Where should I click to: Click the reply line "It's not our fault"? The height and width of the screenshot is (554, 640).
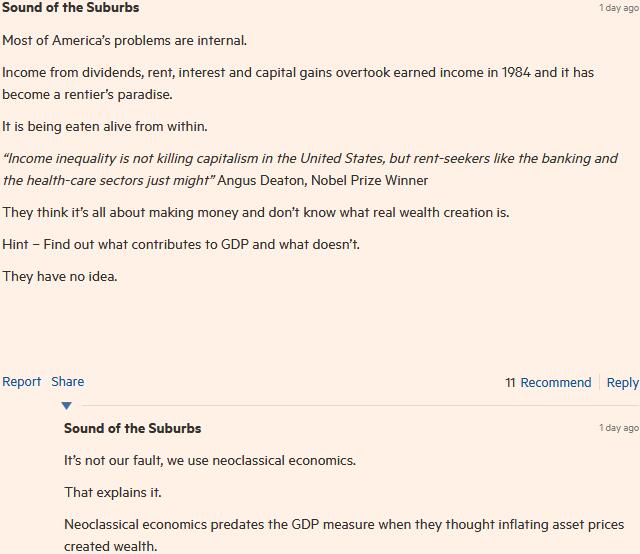tap(210, 461)
